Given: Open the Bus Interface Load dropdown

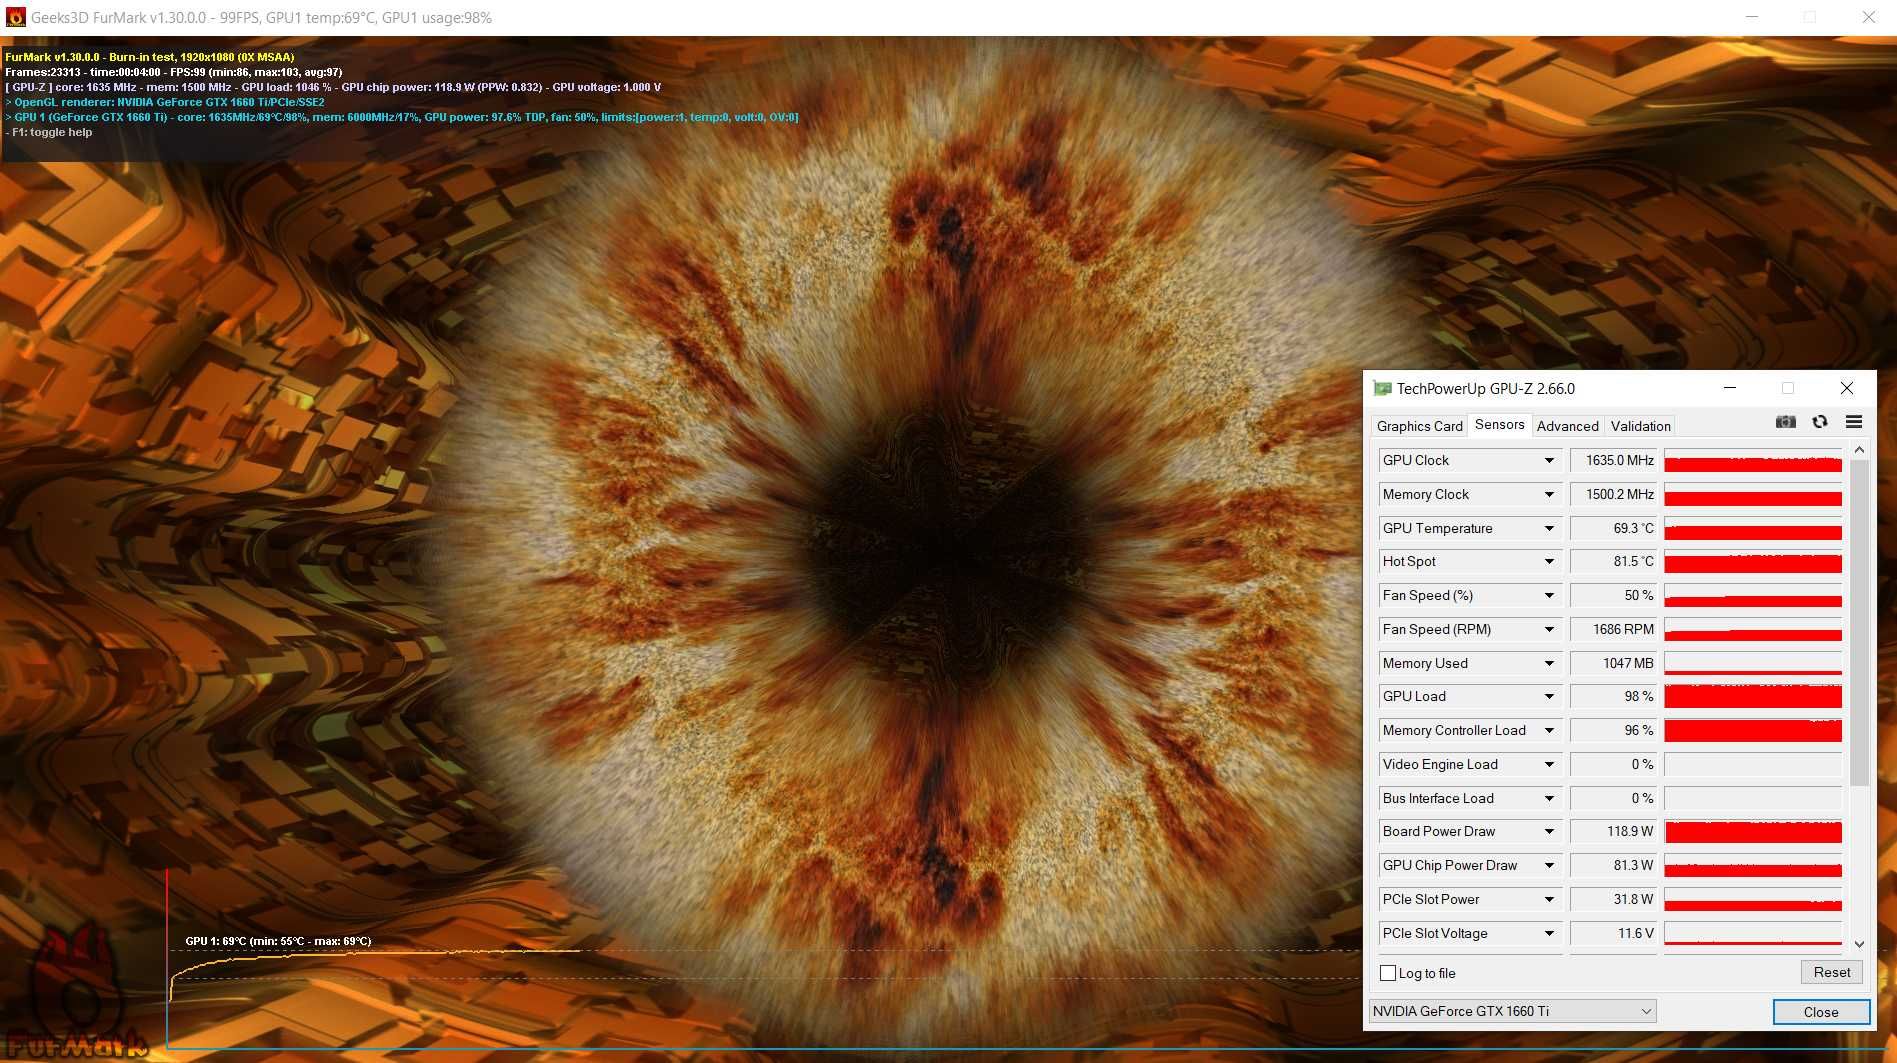Looking at the screenshot, I should point(1549,798).
